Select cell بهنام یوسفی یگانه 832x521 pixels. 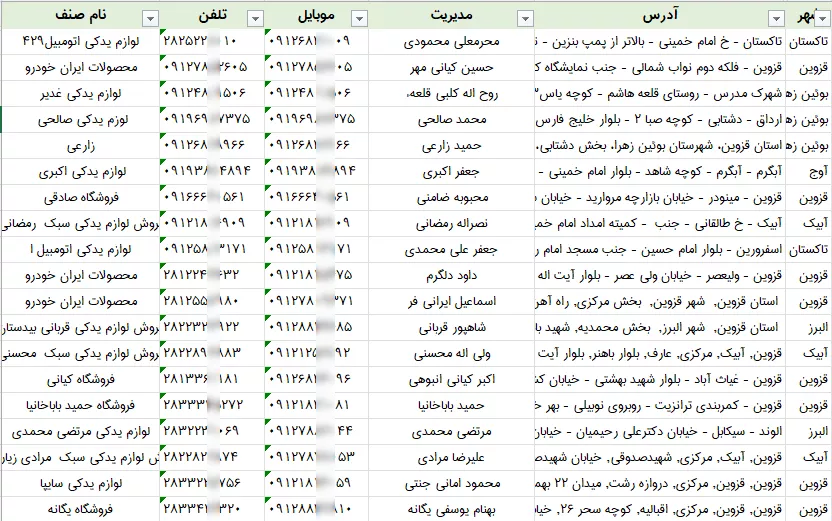pos(452,509)
